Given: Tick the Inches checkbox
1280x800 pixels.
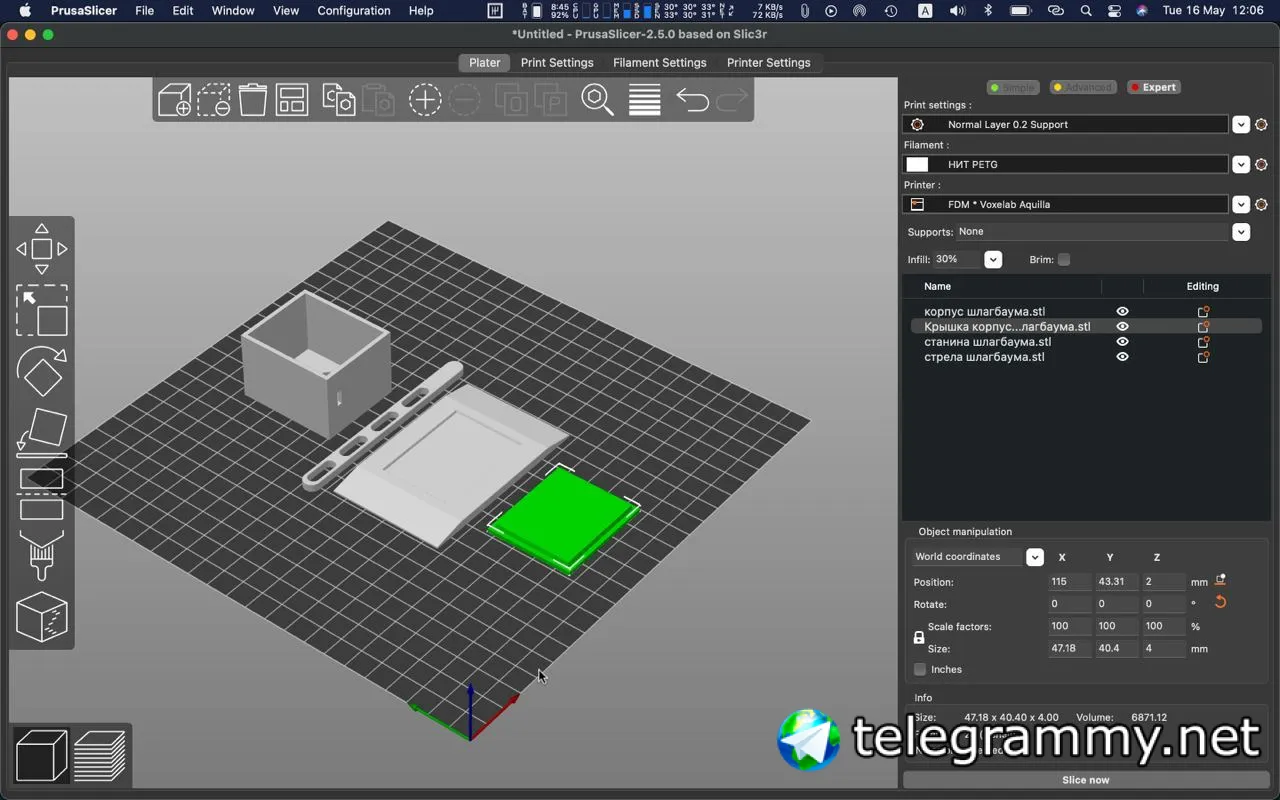Looking at the screenshot, I should tap(920, 670).
